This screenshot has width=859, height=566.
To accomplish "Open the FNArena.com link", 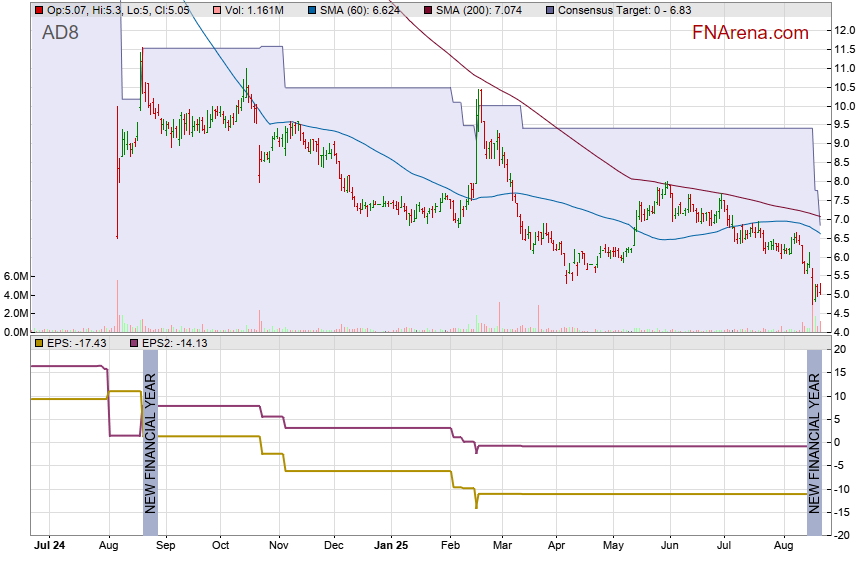I will click(x=750, y=33).
